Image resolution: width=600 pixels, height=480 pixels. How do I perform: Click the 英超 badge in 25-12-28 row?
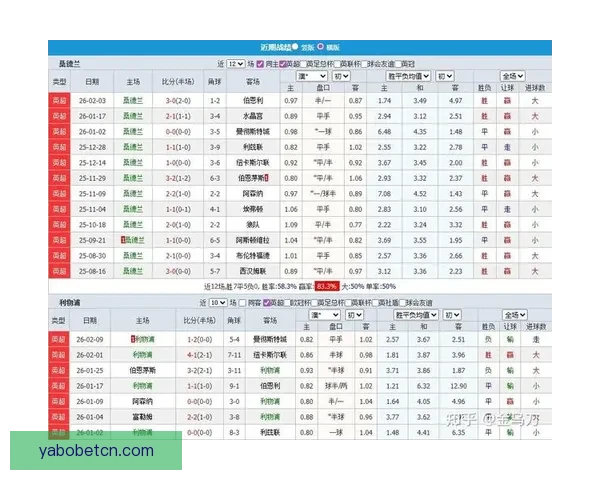(60, 146)
